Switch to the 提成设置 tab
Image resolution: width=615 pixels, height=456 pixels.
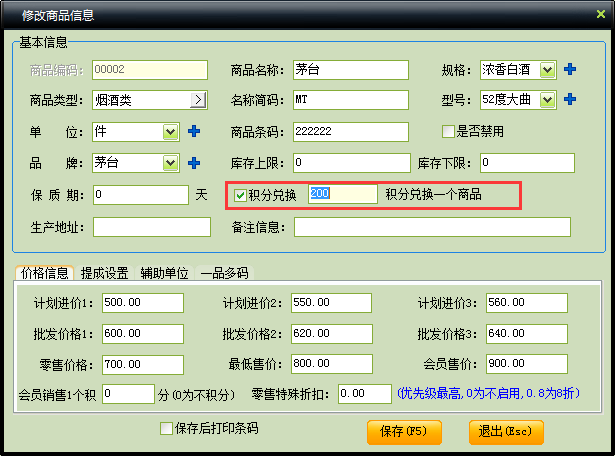point(104,273)
